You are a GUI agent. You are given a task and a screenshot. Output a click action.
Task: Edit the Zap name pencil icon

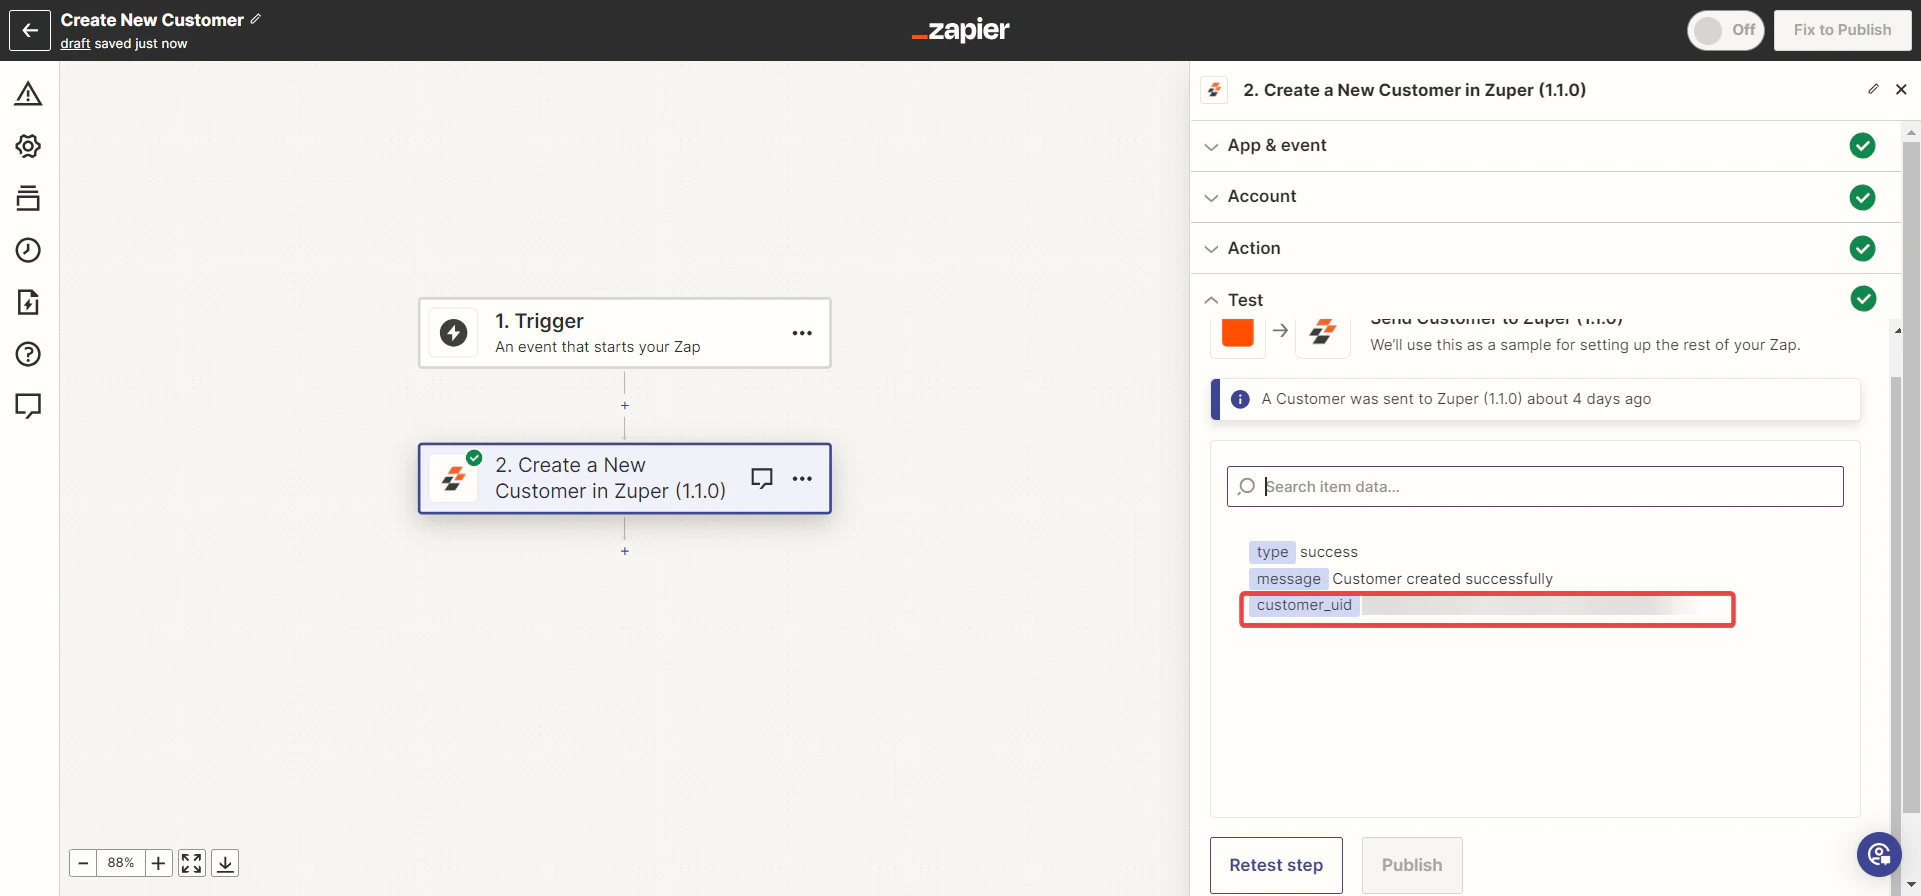(256, 19)
